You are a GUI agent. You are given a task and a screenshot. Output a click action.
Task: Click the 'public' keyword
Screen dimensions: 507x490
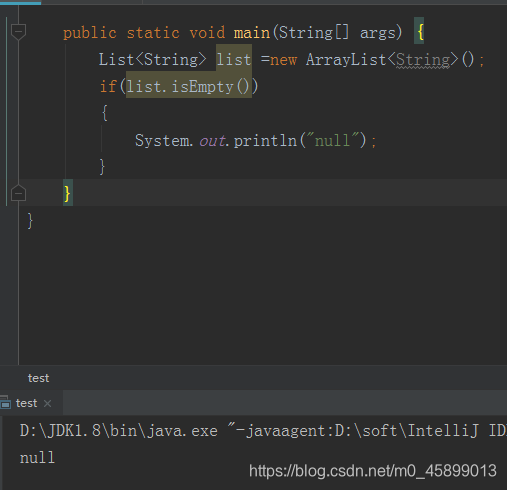click(x=90, y=33)
